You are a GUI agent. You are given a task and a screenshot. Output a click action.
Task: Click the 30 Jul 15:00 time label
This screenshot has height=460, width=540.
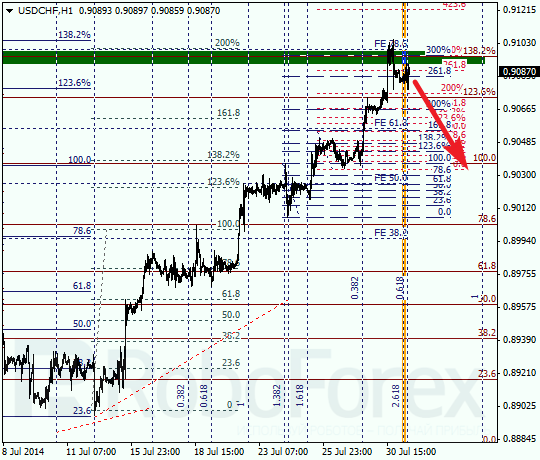pyautogui.click(x=411, y=451)
